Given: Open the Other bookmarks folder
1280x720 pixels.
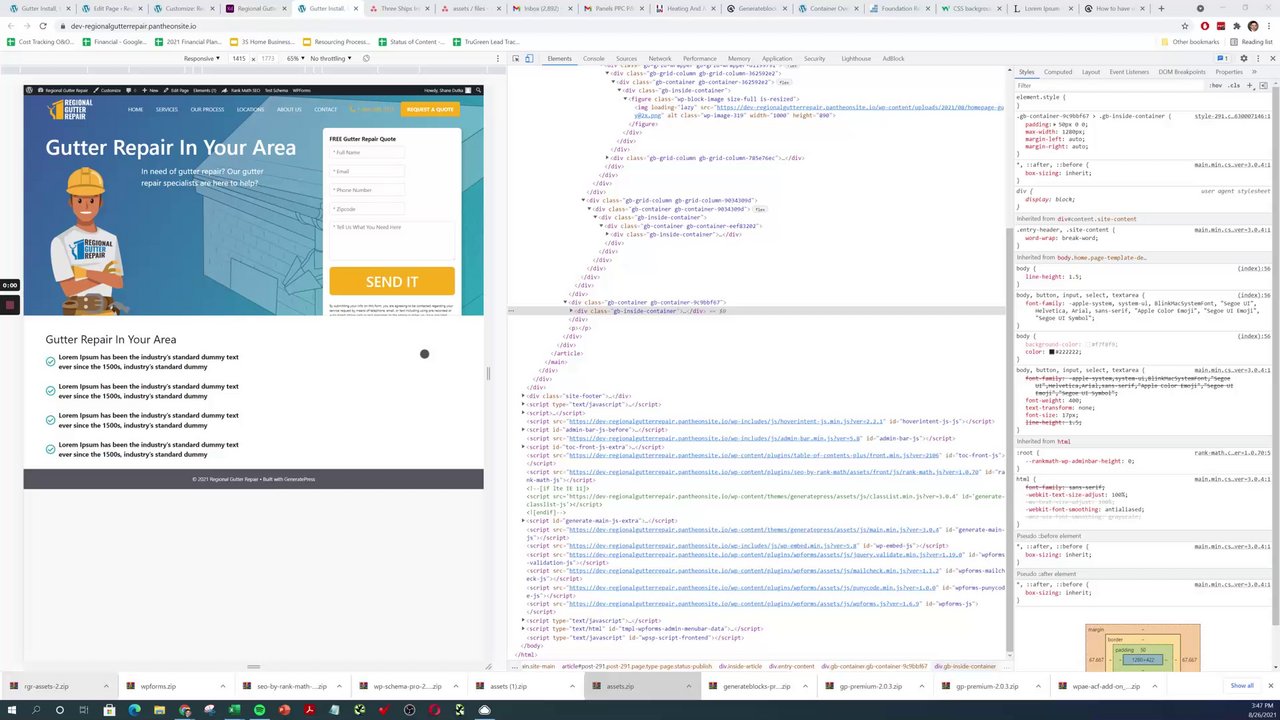Looking at the screenshot, I should pyautogui.click(x=1190, y=42).
